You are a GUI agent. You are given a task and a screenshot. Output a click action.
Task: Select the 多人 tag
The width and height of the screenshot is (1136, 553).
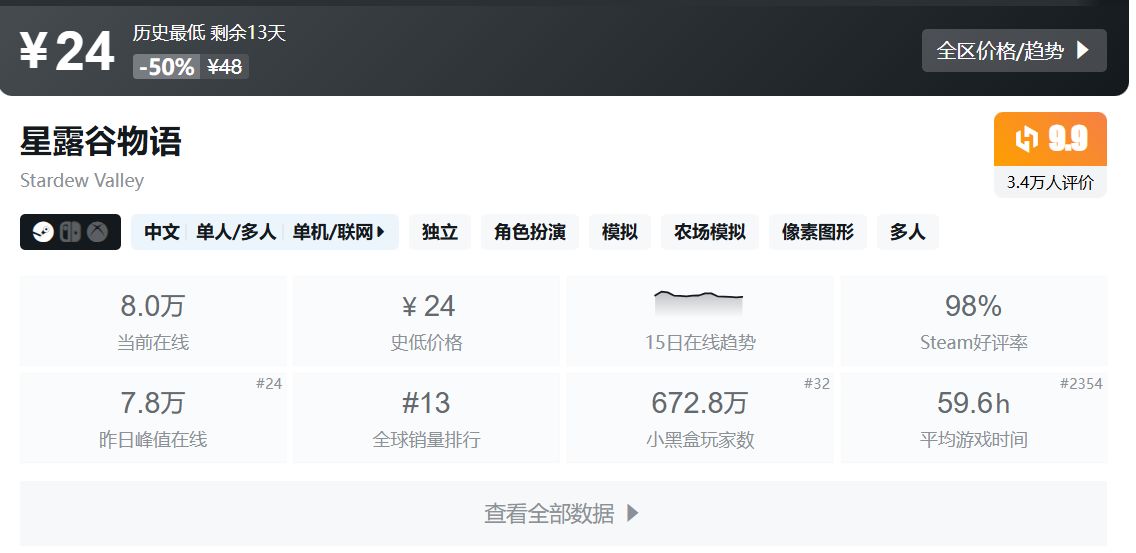[x=907, y=232]
